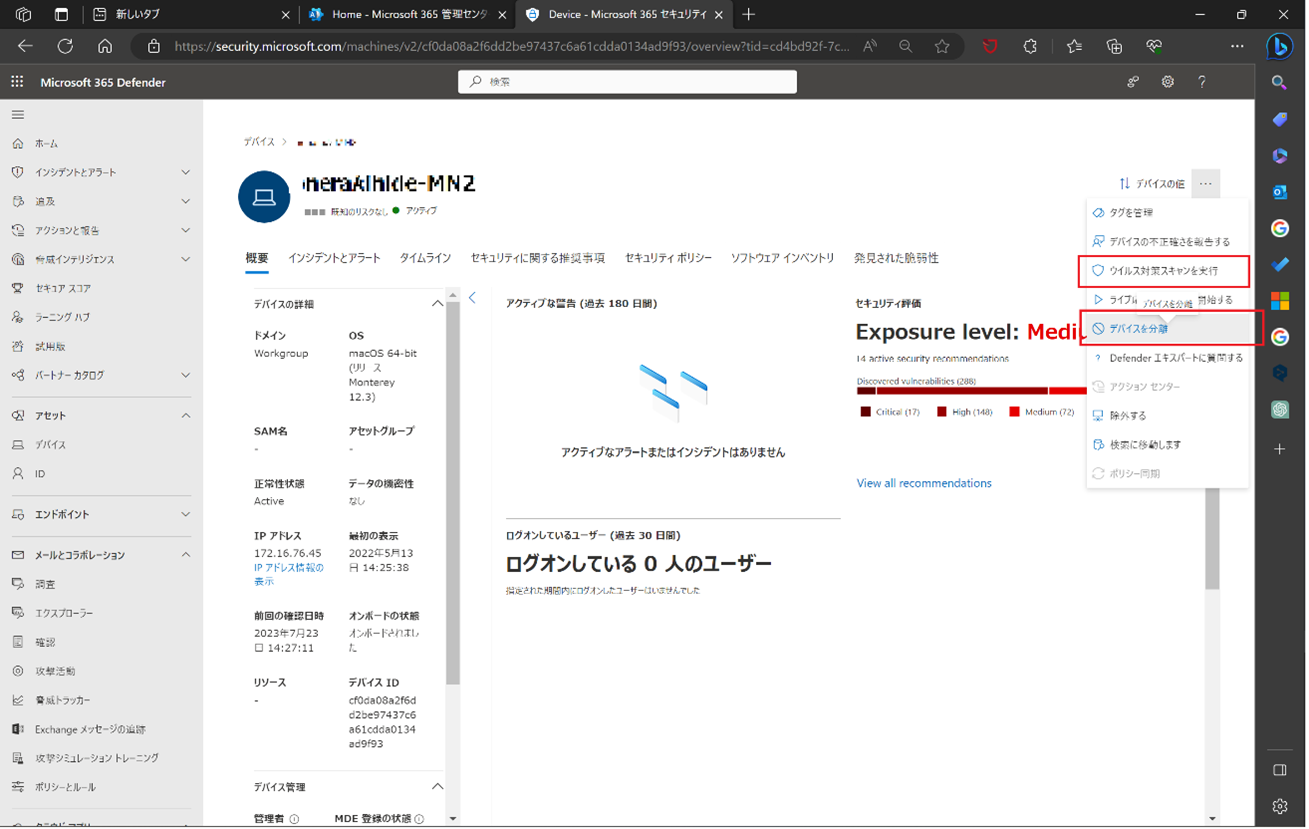Open 調査 under メールとコラボレーション
Viewport: 1309px width, 829px height.
(46, 584)
